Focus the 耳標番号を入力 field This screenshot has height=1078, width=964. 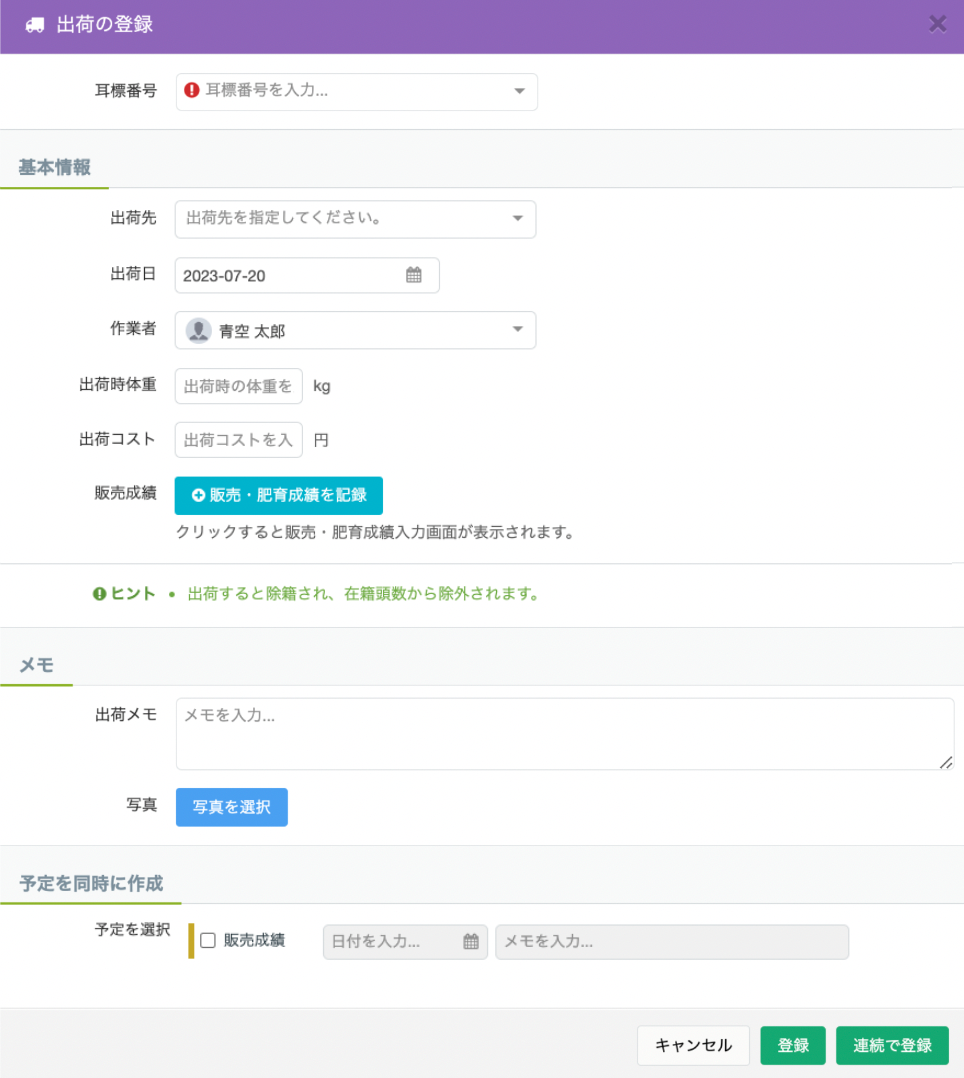coord(356,91)
